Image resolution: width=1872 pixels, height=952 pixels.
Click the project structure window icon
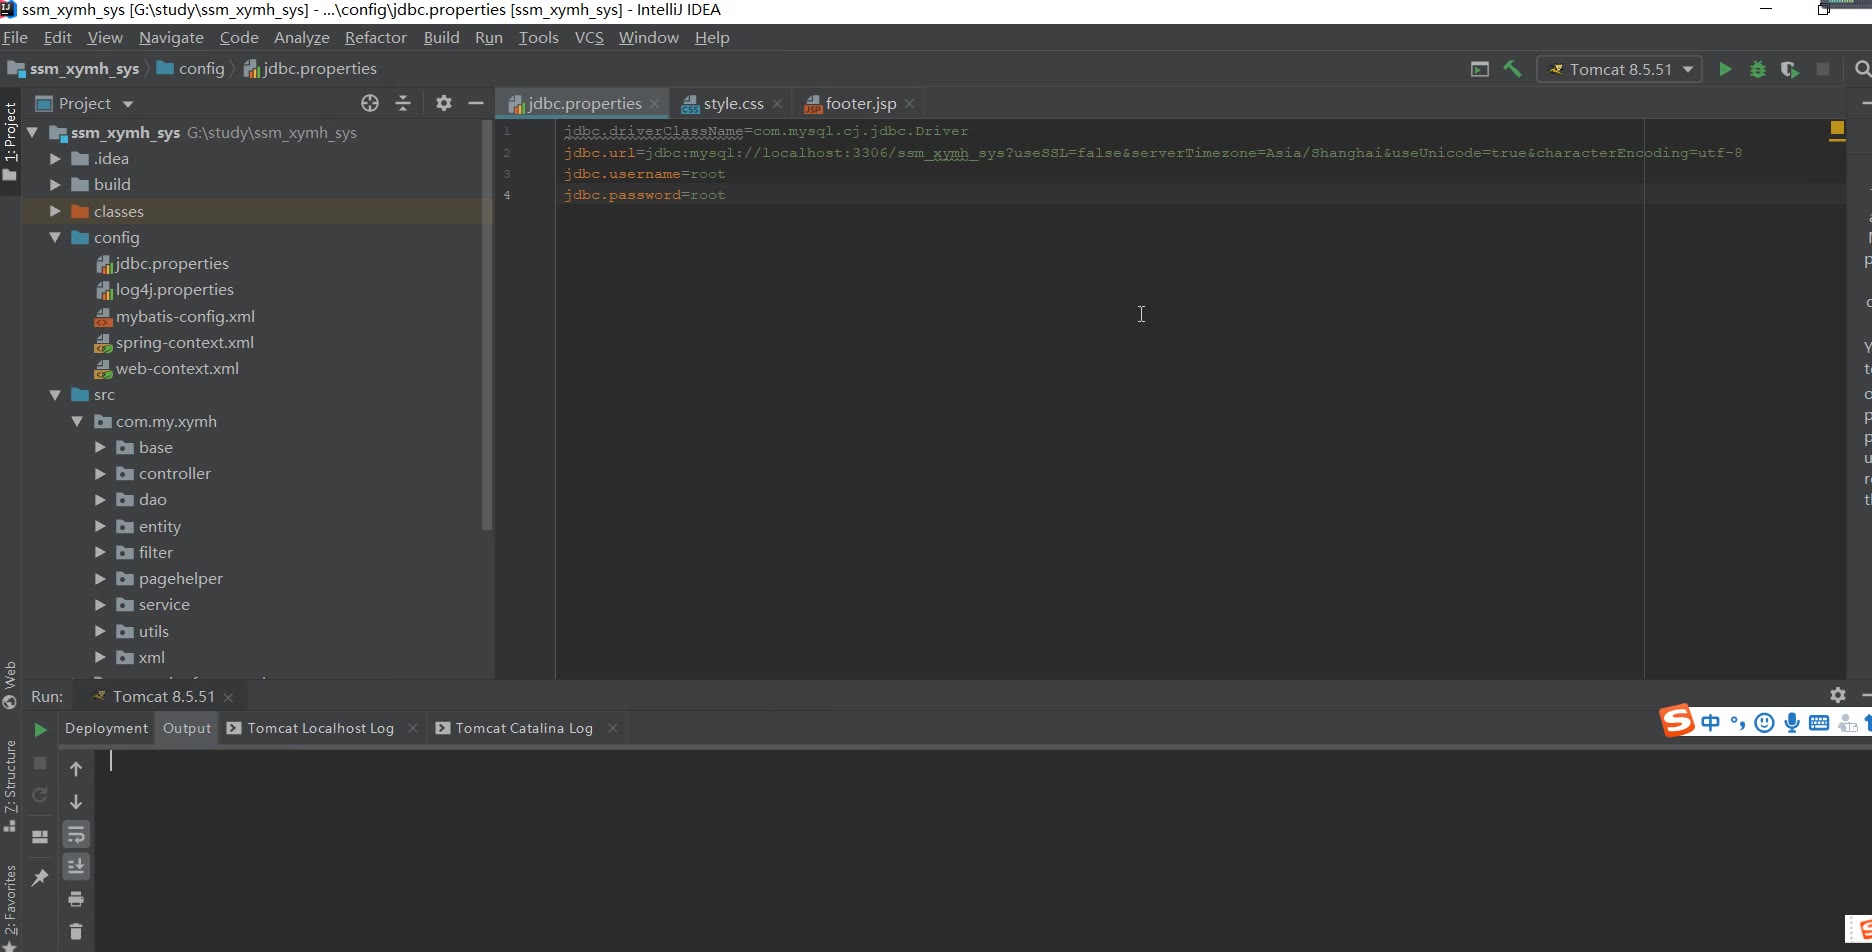[x=1480, y=69]
